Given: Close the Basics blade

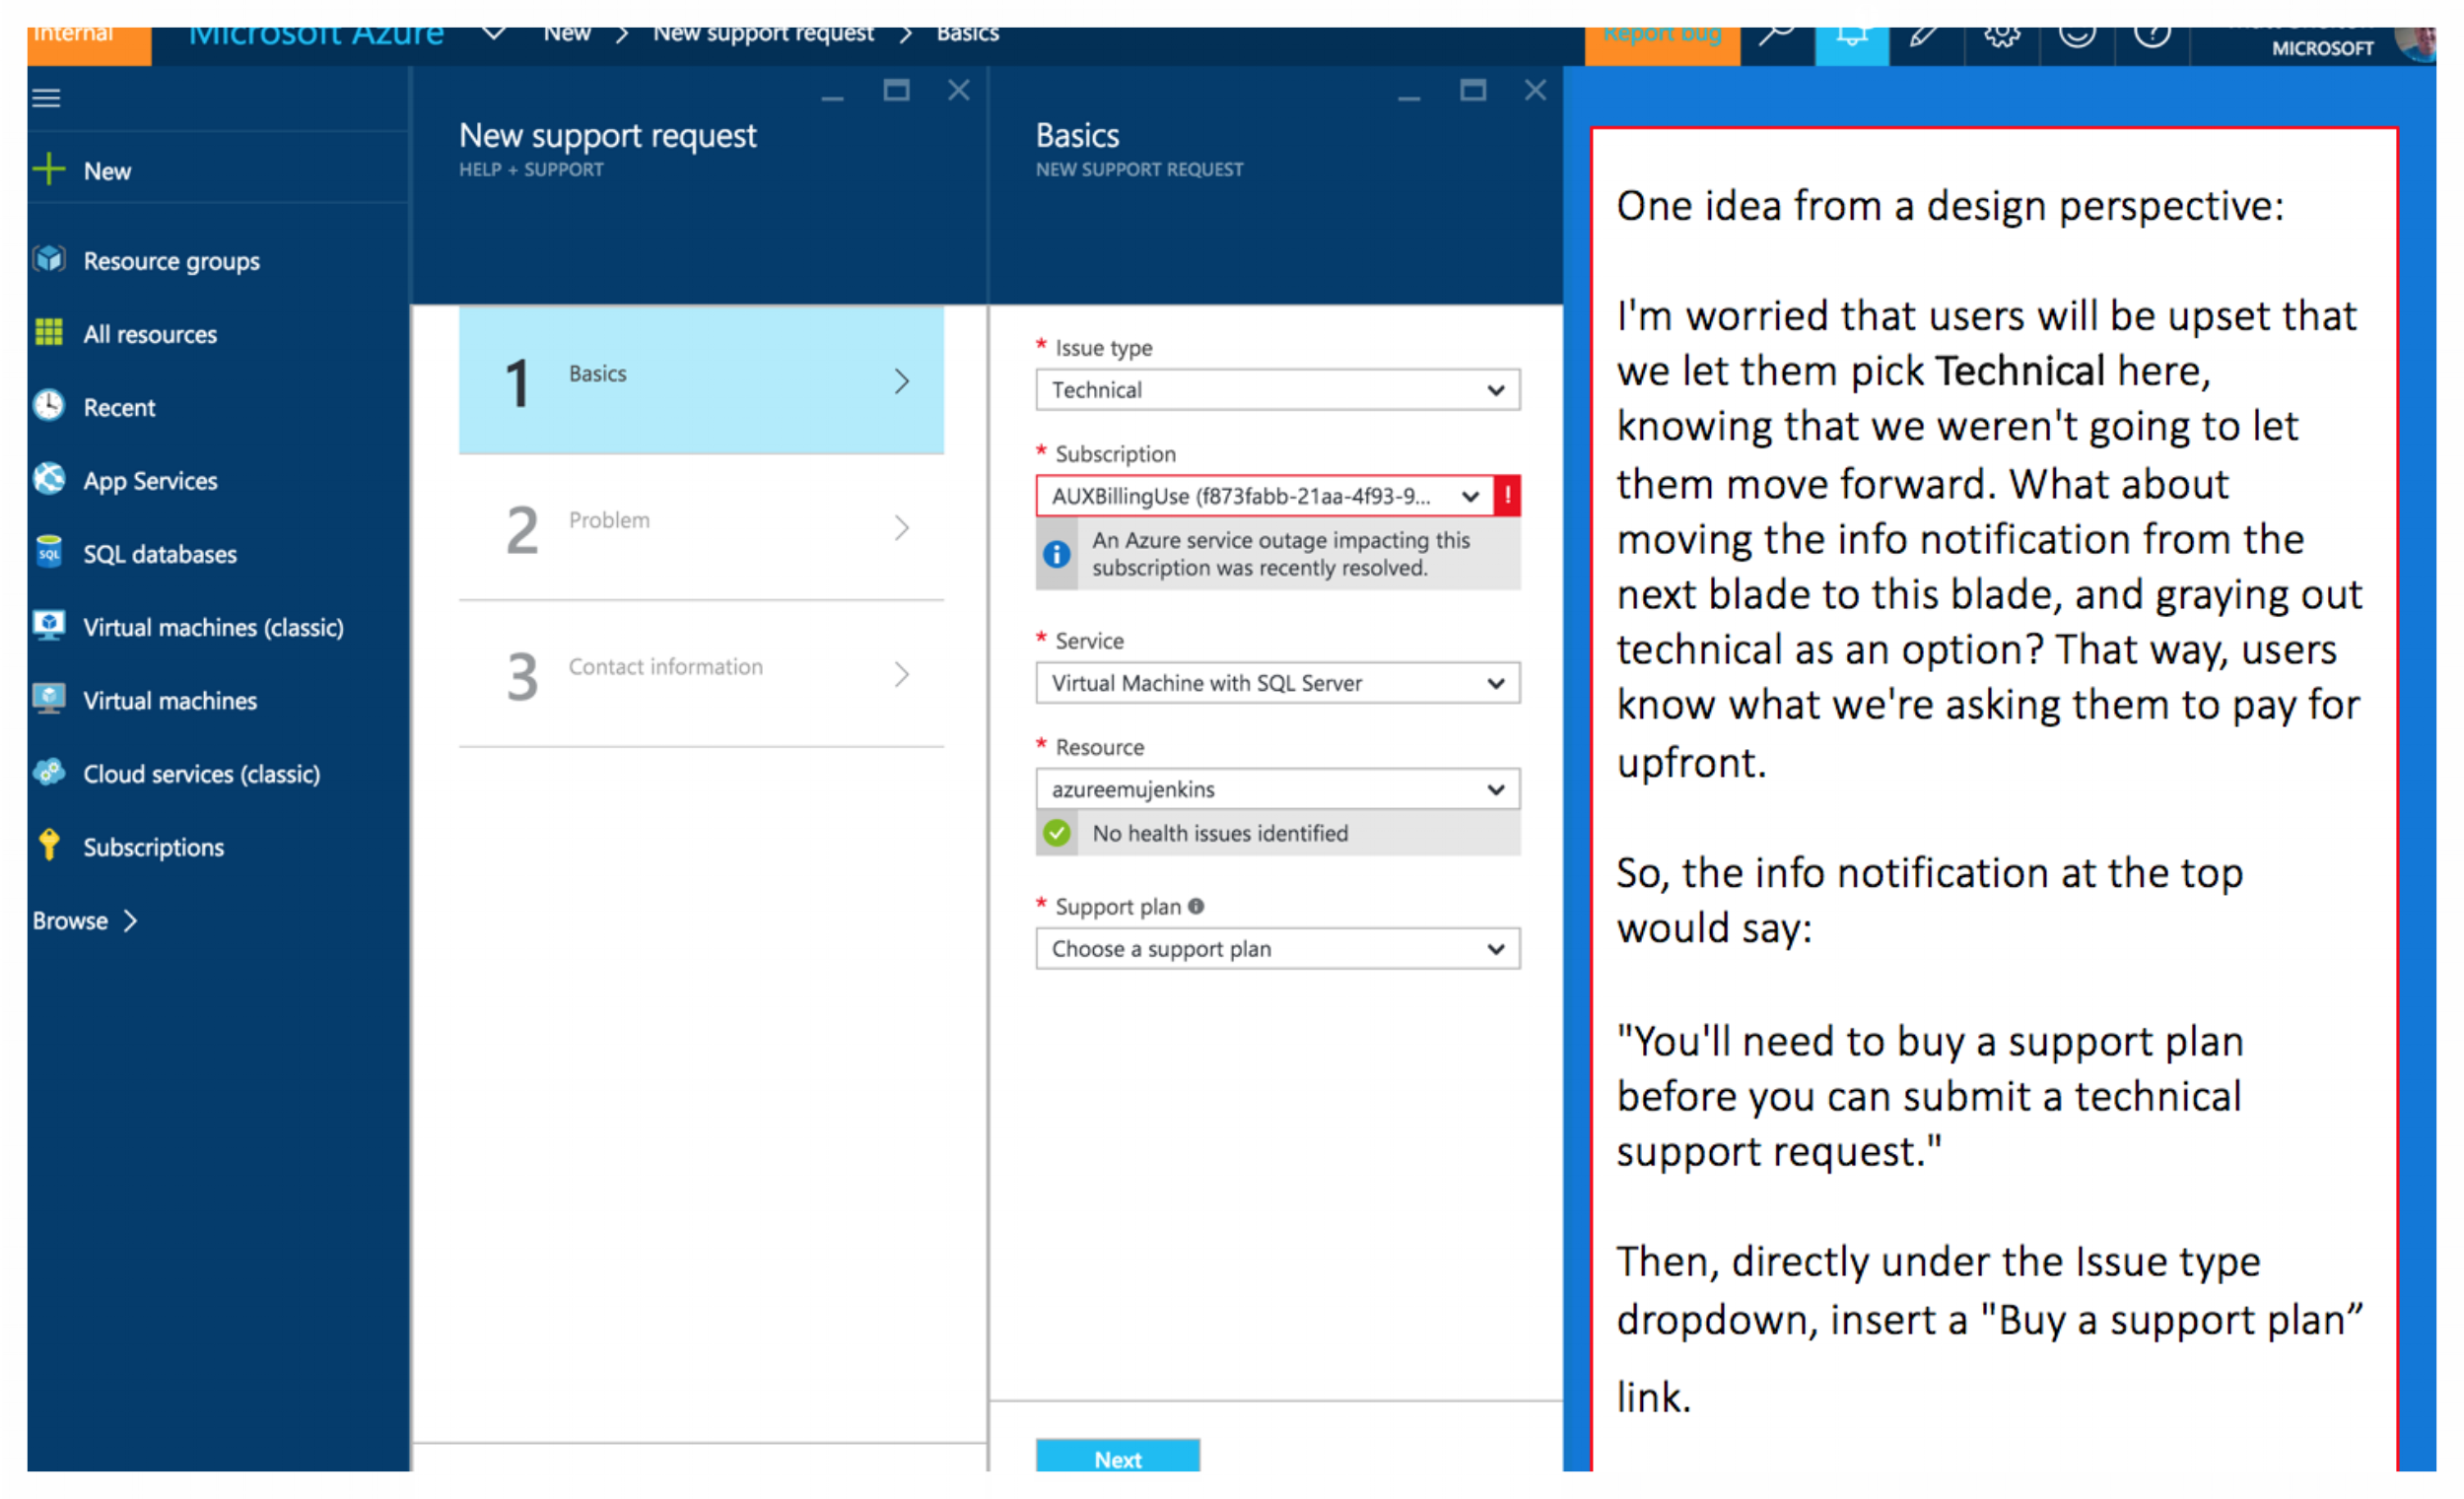Looking at the screenshot, I should click(1535, 90).
